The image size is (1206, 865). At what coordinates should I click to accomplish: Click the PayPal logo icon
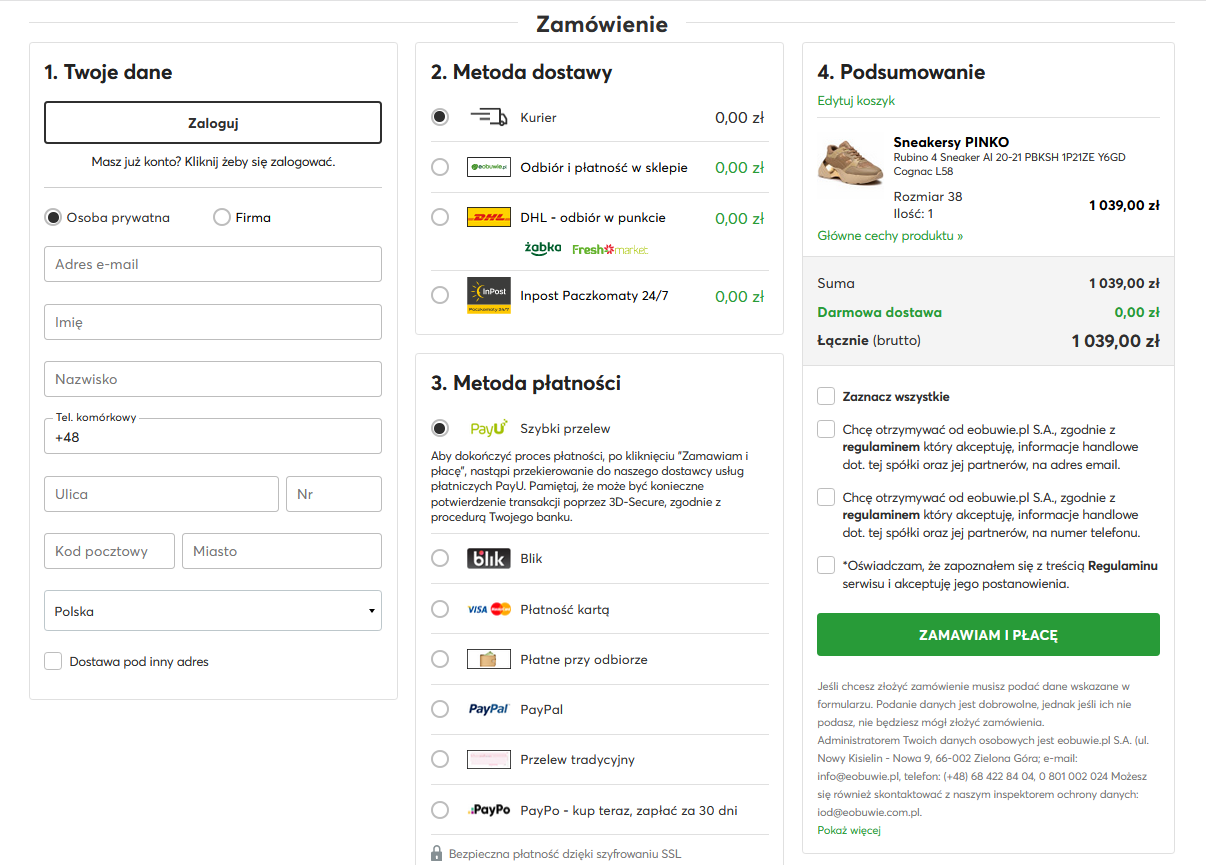point(488,709)
